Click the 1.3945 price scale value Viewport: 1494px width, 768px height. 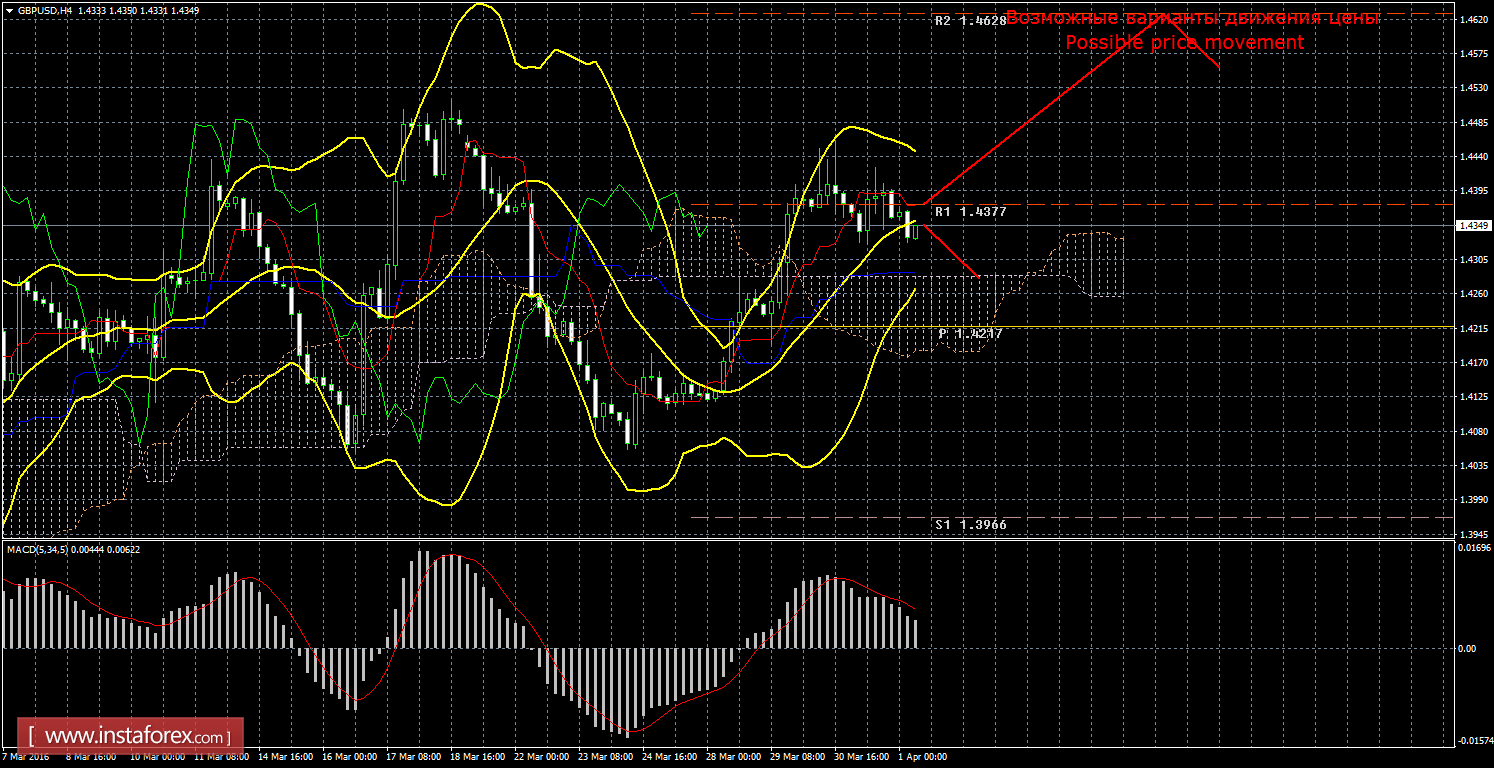pyautogui.click(x=1472, y=535)
